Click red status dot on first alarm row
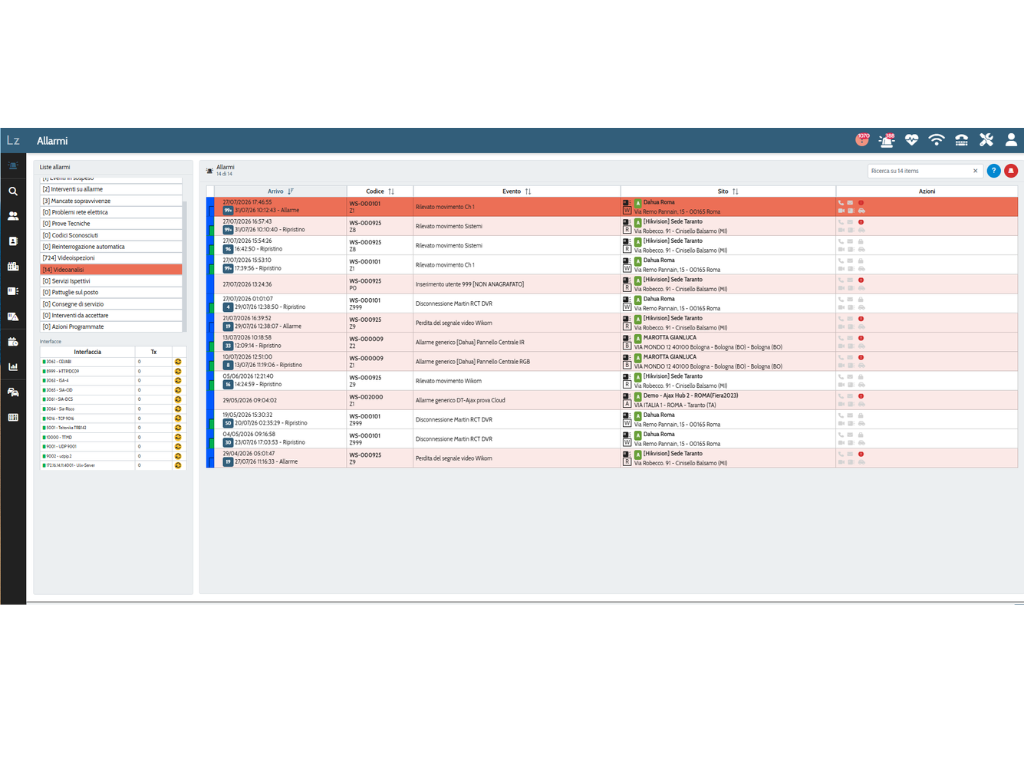 [x=861, y=203]
